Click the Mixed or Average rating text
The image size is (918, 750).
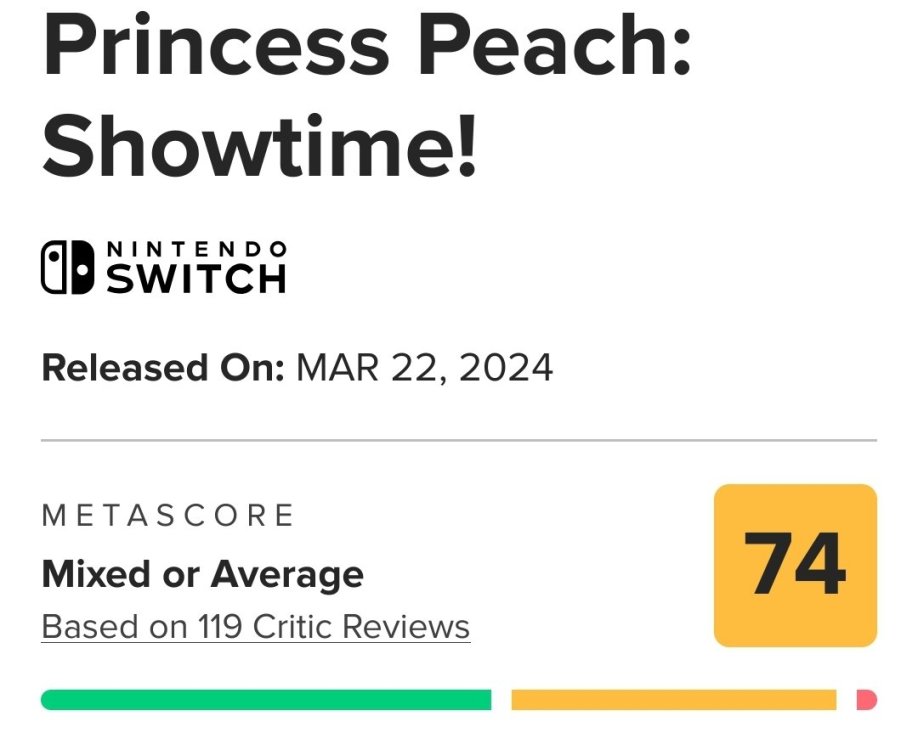[203, 574]
